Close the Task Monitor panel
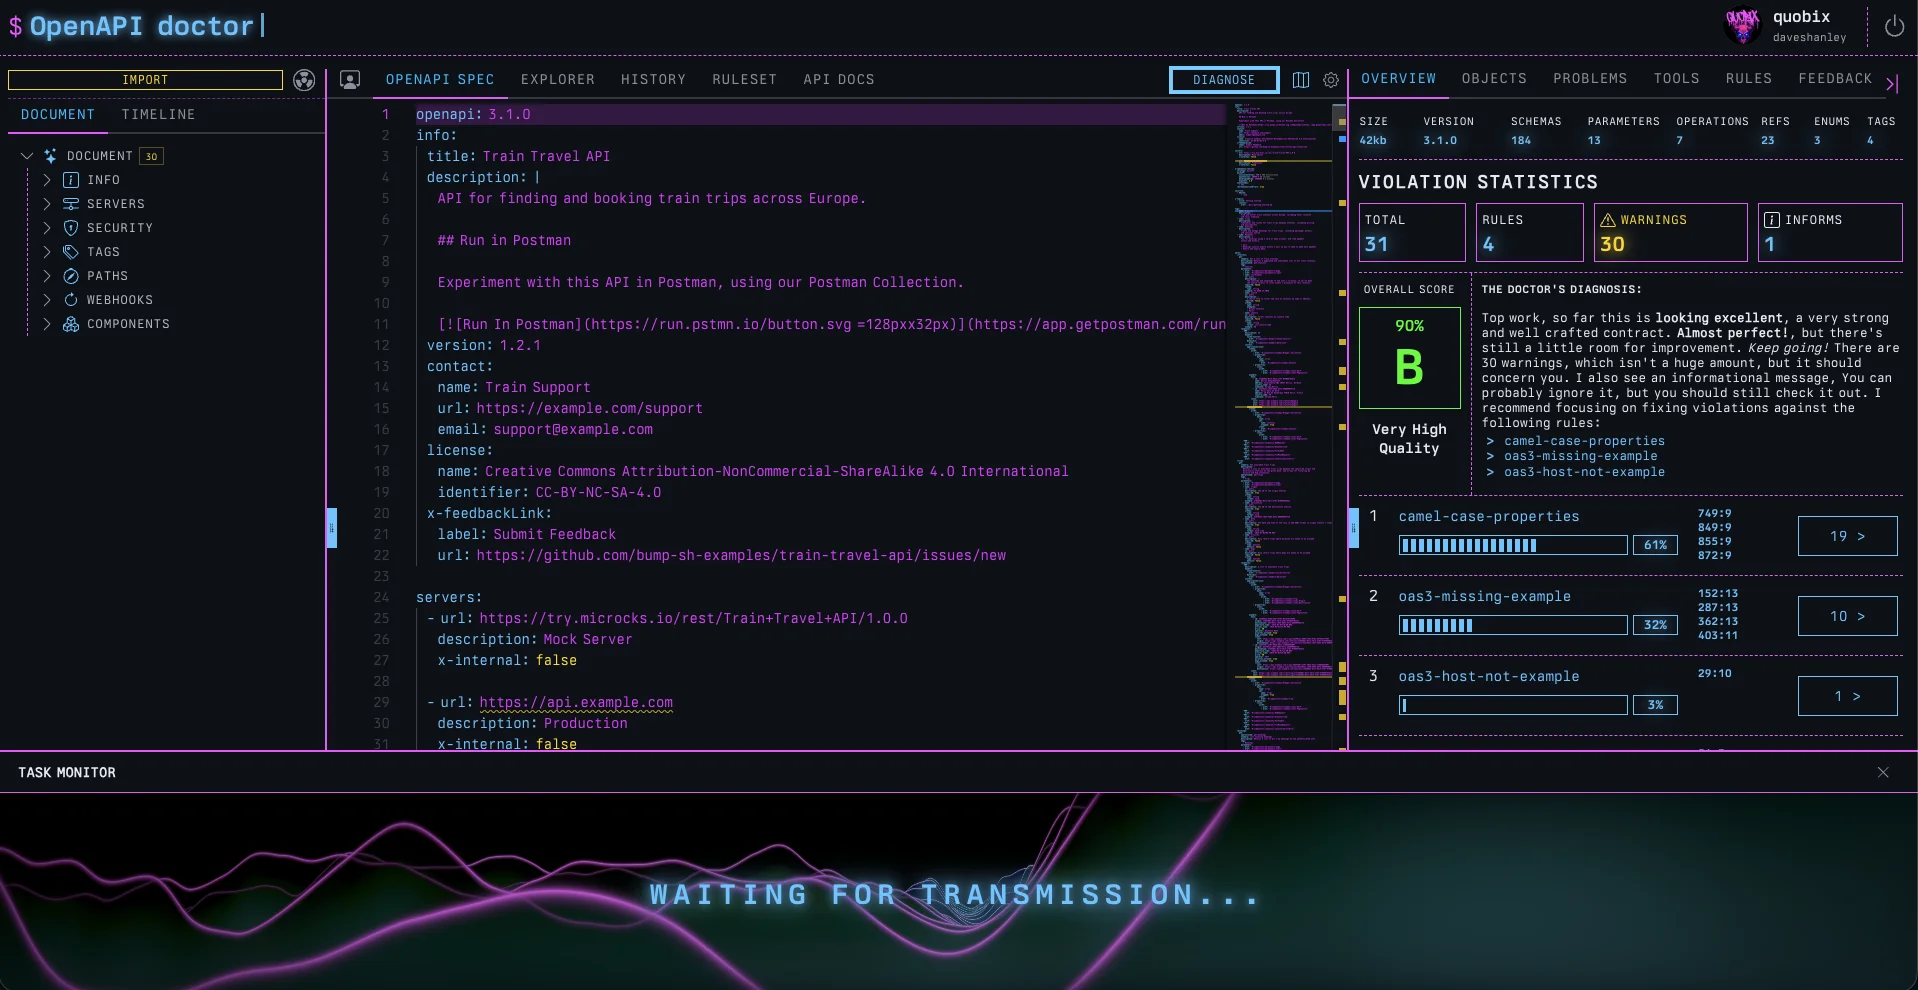Image resolution: width=1918 pixels, height=990 pixels. pos(1883,772)
